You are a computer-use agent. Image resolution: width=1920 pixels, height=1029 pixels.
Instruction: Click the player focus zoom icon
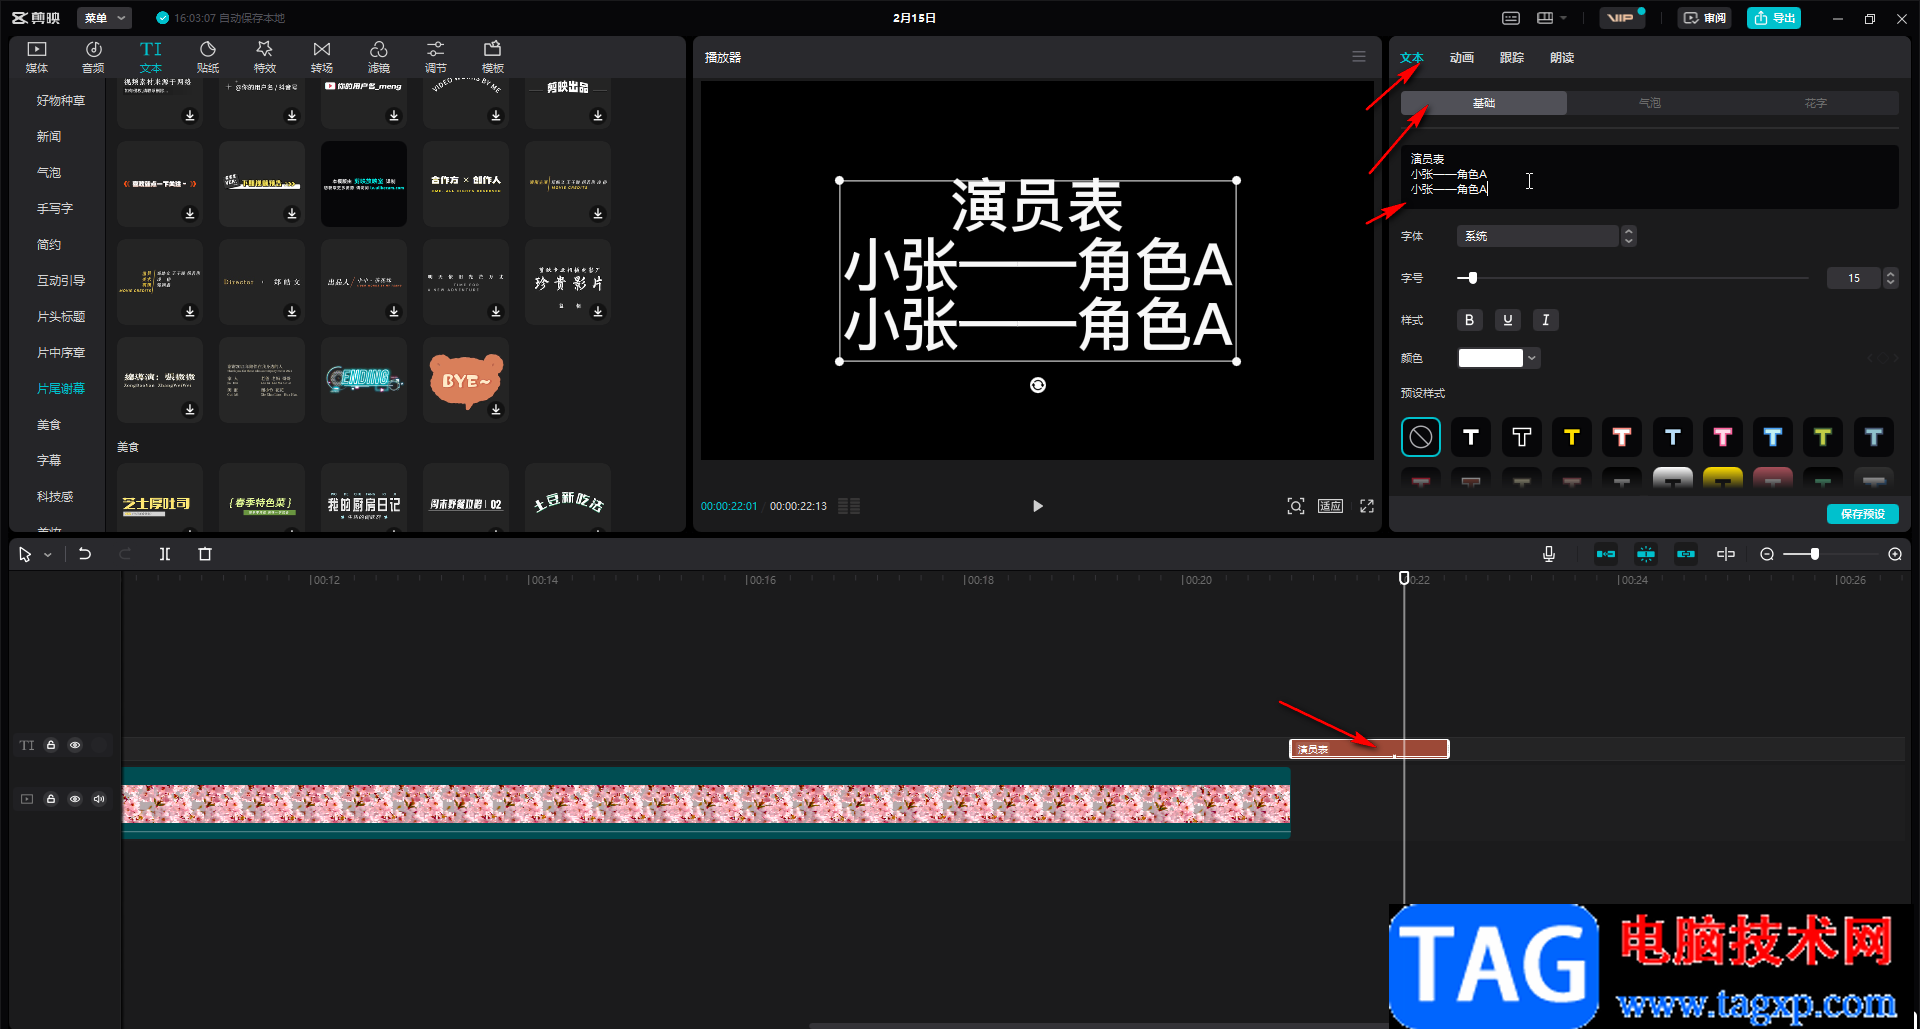(1296, 506)
